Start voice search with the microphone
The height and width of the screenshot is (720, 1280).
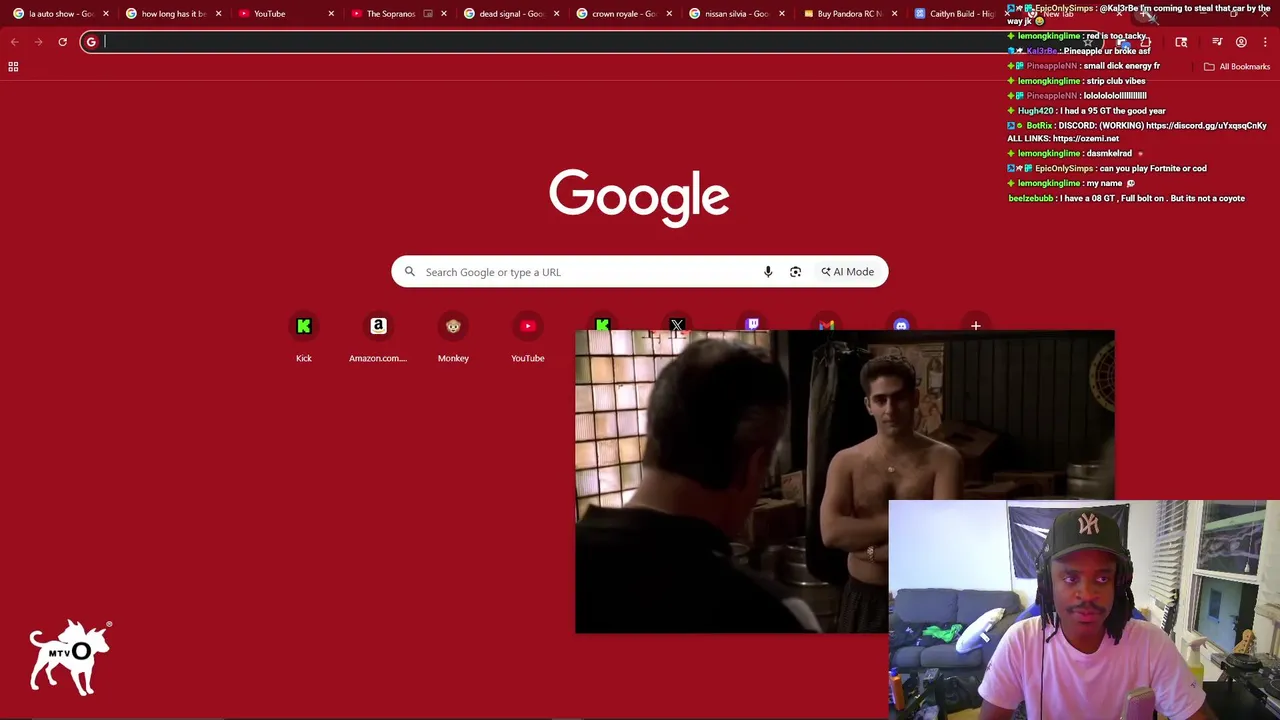768,272
